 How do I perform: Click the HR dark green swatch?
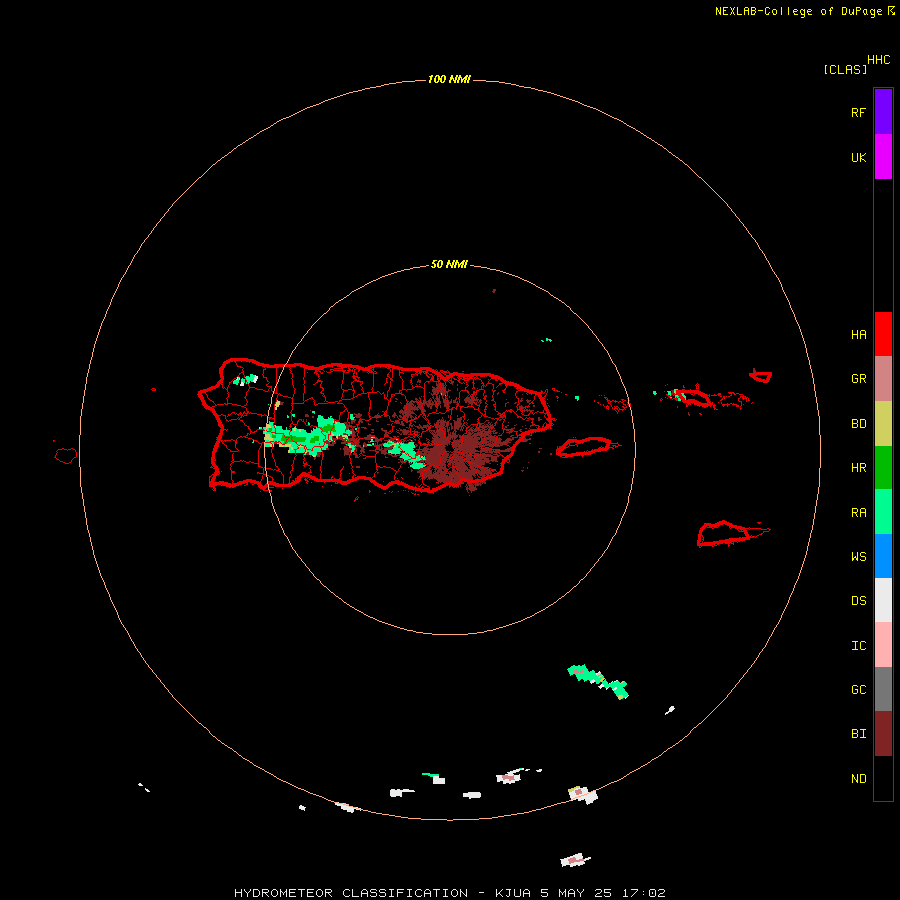click(x=883, y=468)
